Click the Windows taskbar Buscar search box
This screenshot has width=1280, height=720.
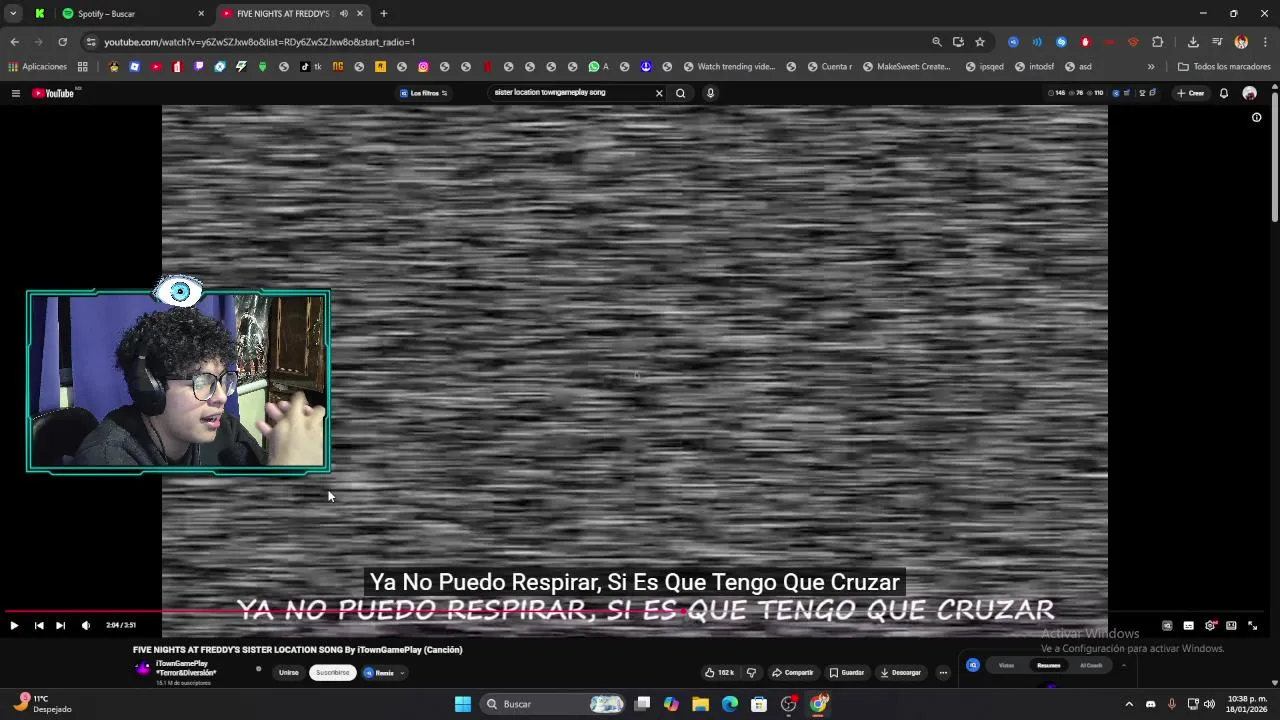[x=554, y=704]
